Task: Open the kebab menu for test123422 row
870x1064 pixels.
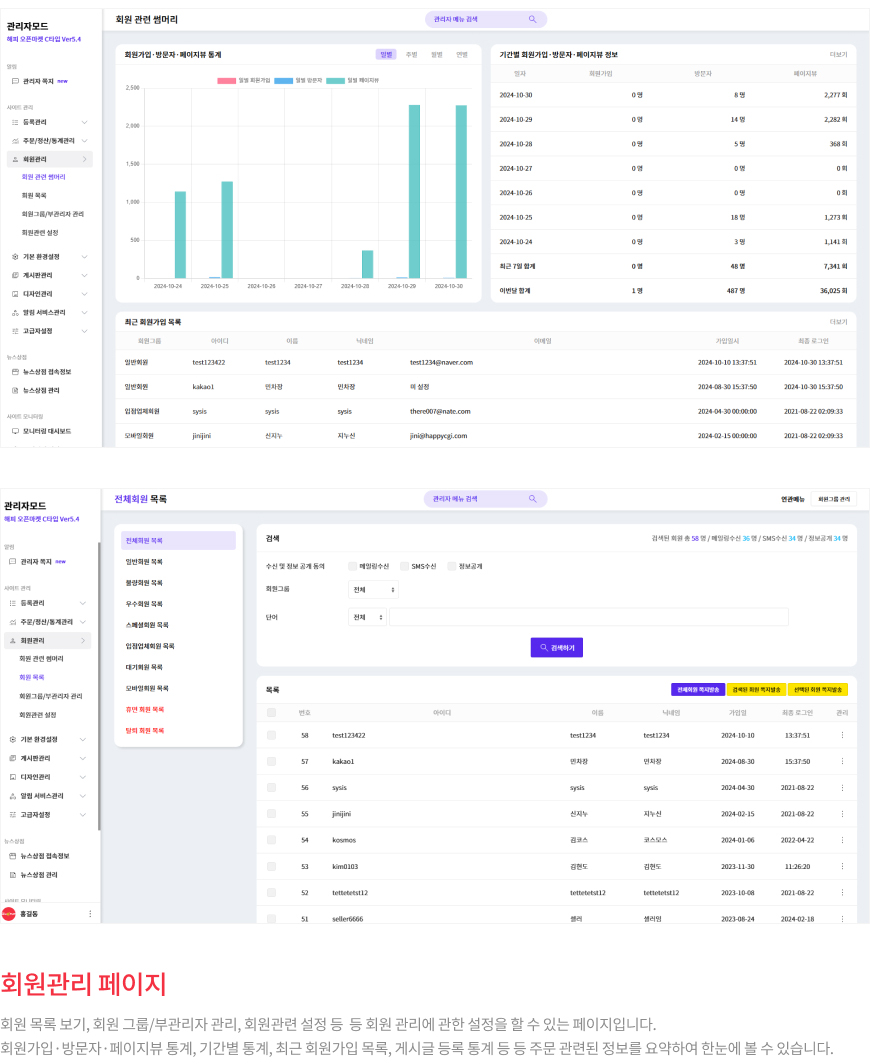Action: click(x=842, y=735)
